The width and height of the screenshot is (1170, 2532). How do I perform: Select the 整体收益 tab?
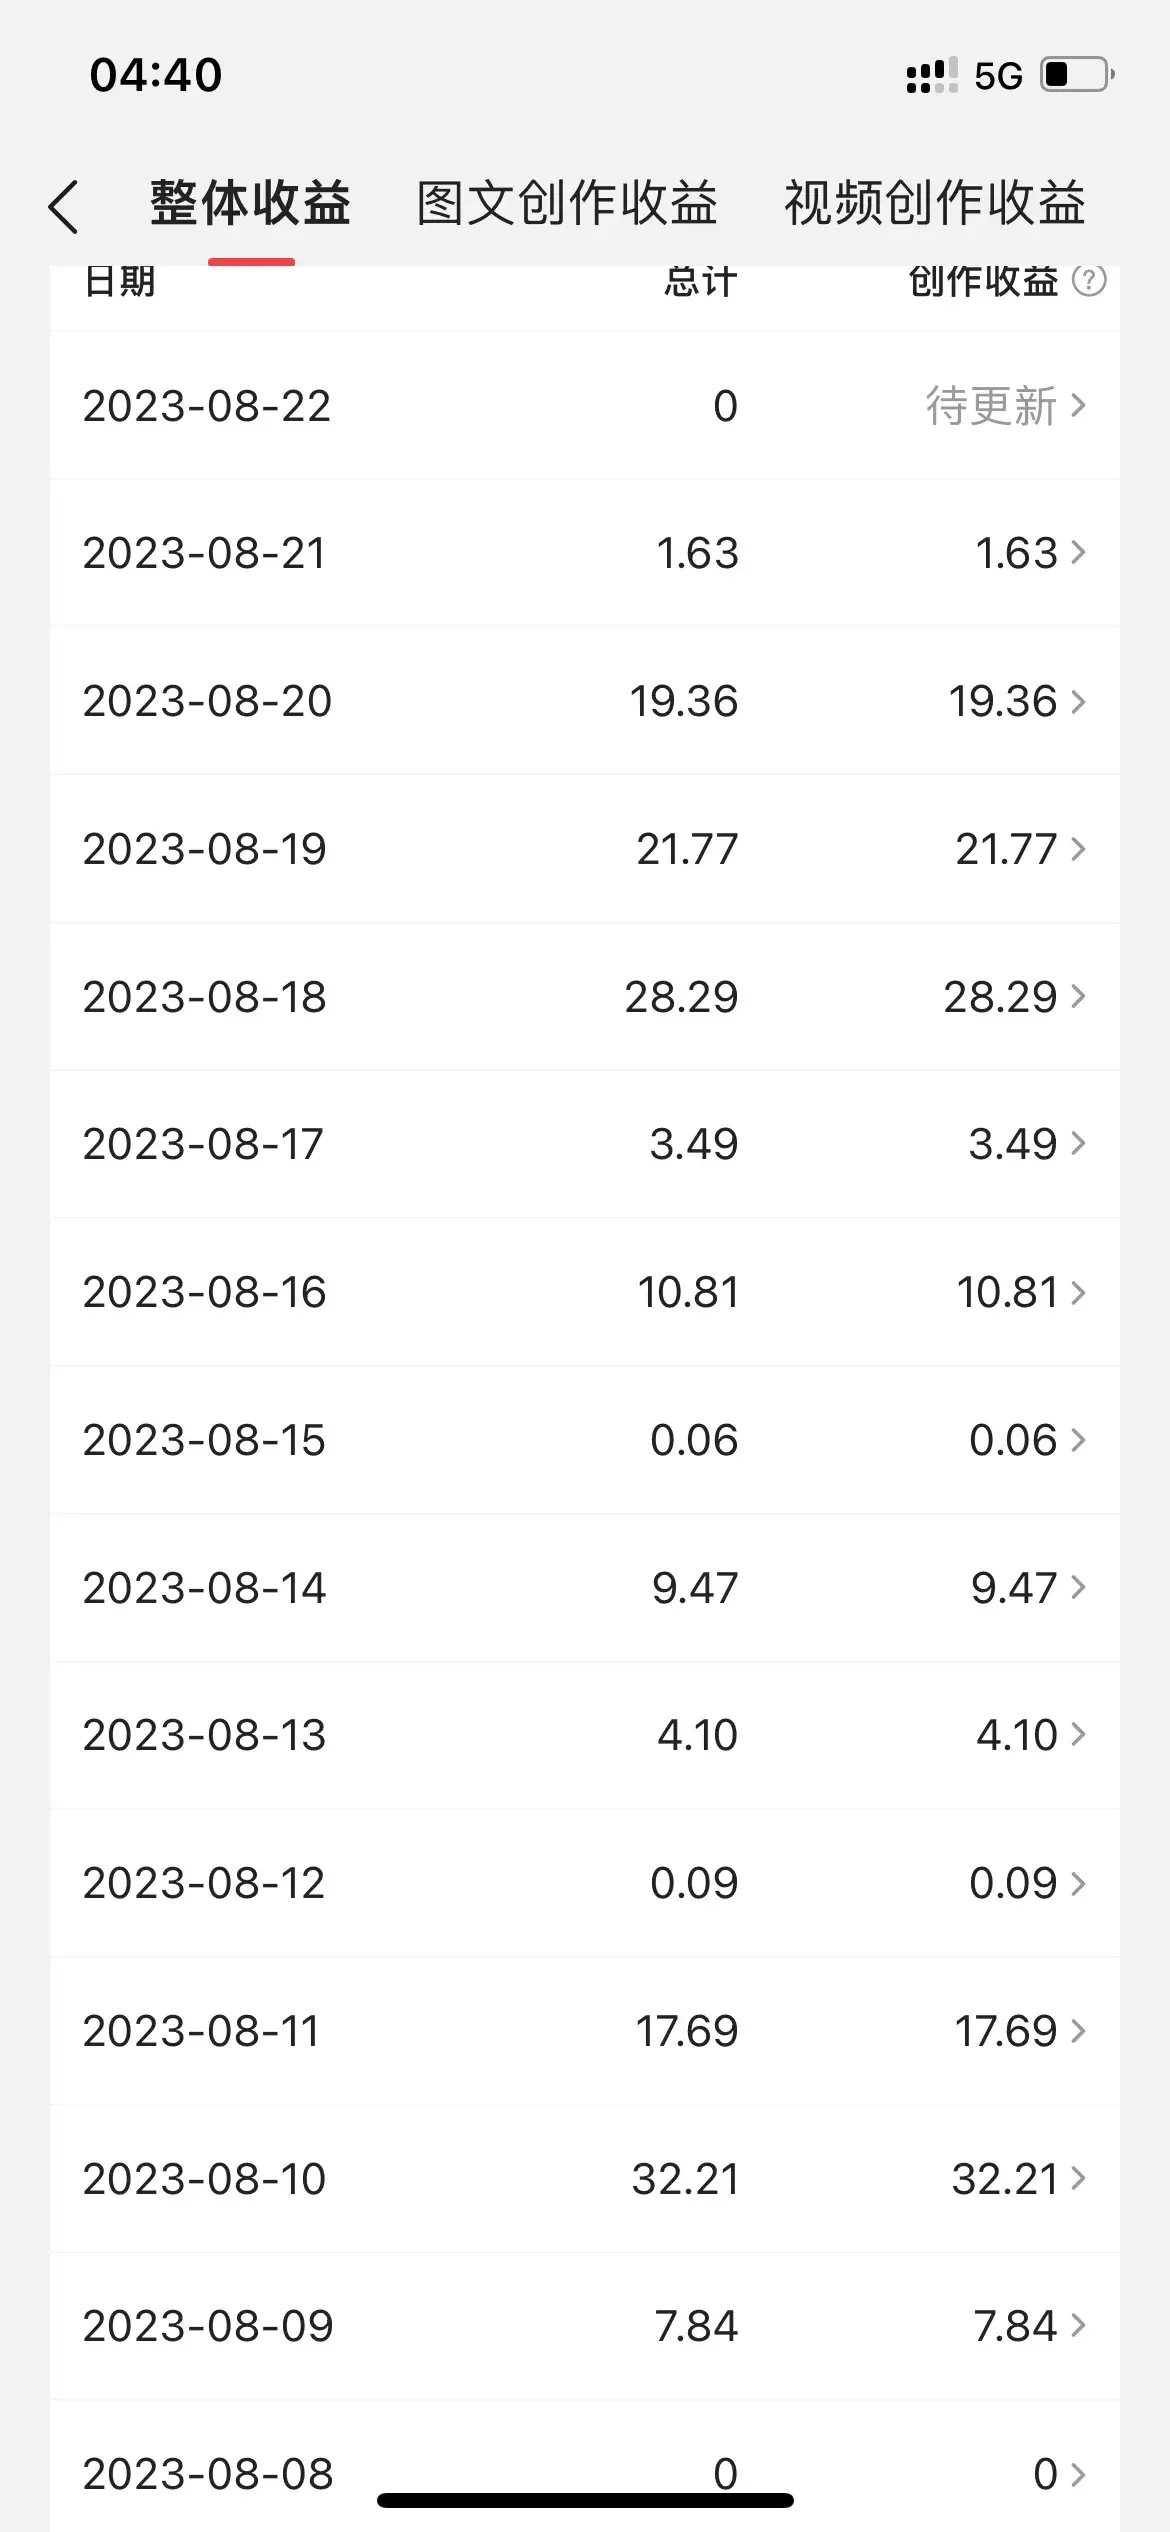coord(250,203)
